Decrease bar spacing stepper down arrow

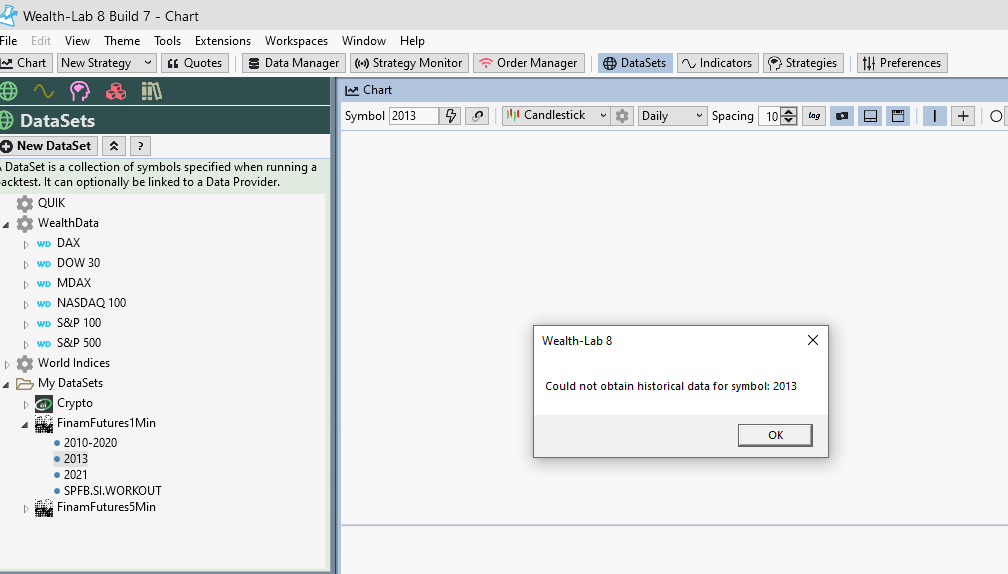point(789,120)
